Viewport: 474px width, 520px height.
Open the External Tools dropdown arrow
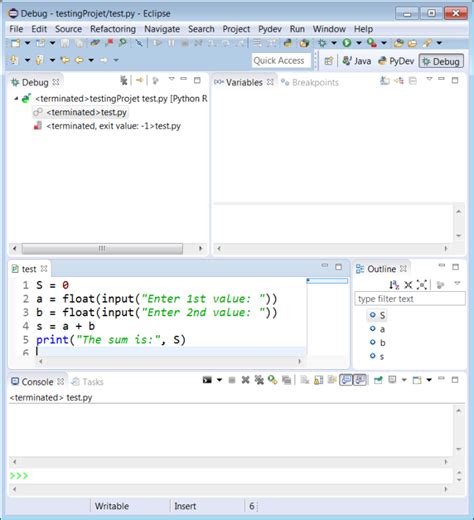[x=384, y=43]
